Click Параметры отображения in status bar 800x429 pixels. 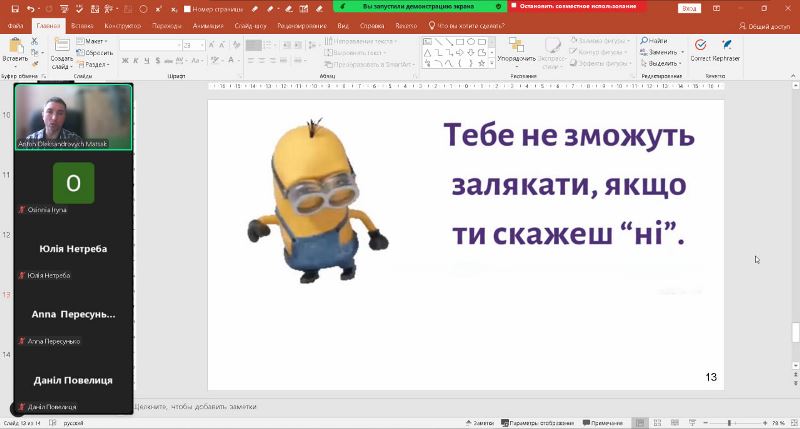(537, 423)
